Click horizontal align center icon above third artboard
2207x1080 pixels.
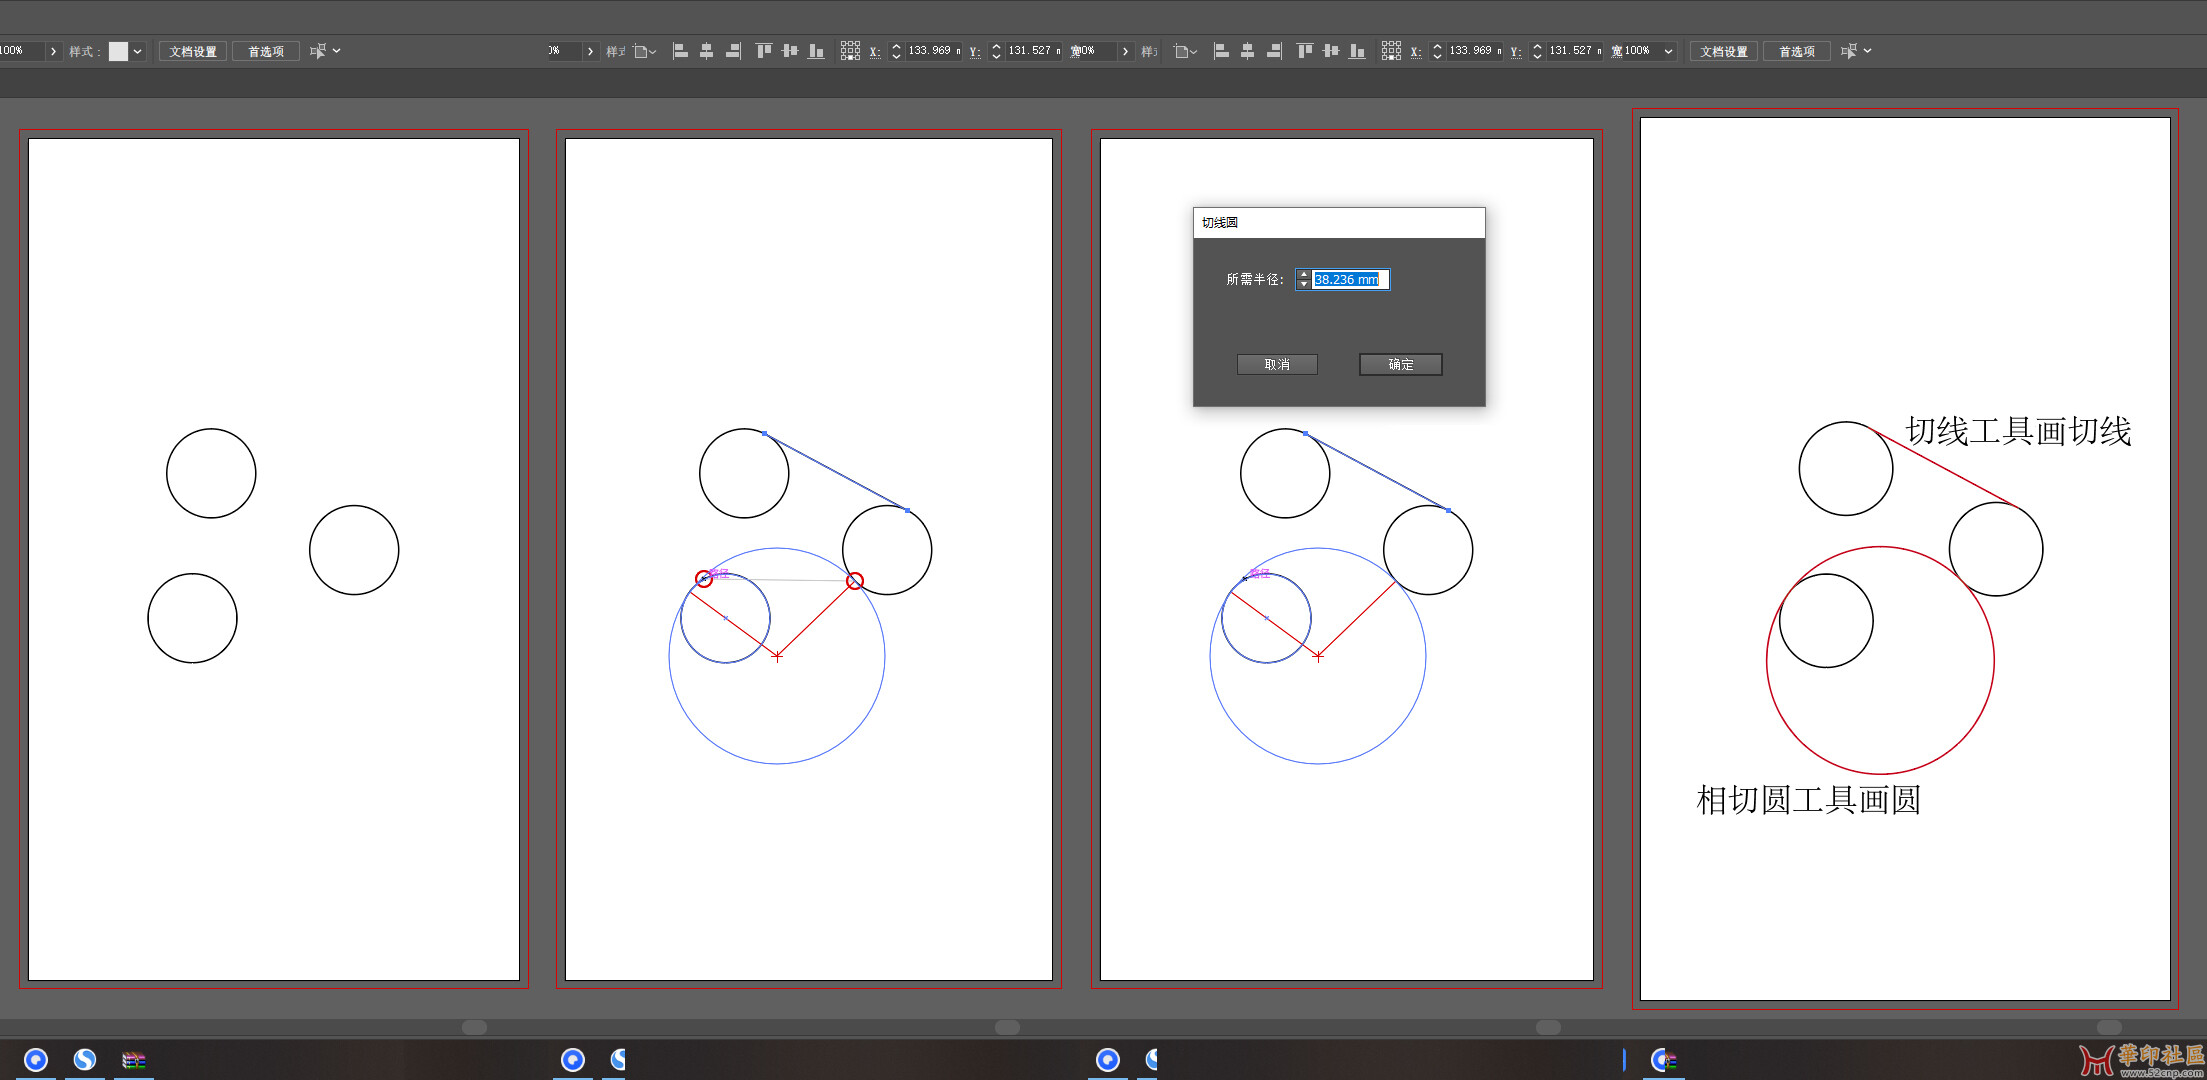1247,51
